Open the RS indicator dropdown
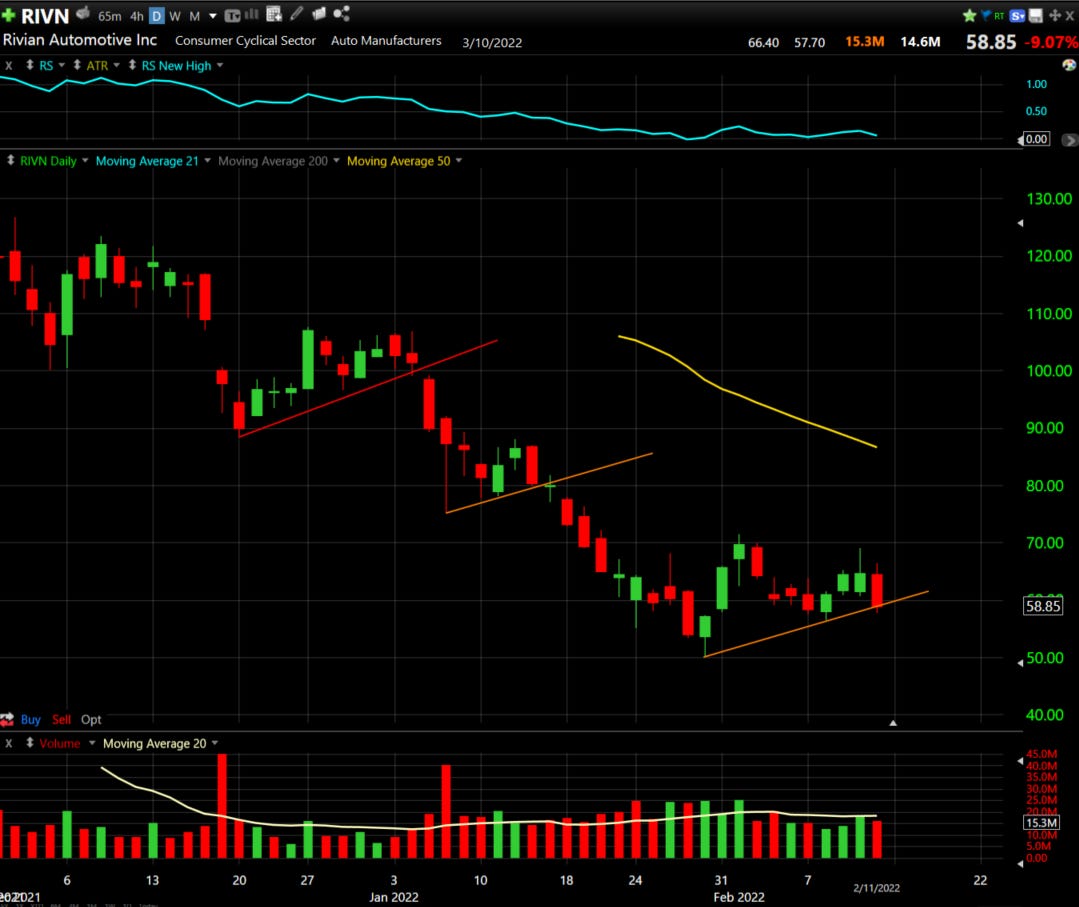Image resolution: width=1079 pixels, height=907 pixels. (x=62, y=65)
